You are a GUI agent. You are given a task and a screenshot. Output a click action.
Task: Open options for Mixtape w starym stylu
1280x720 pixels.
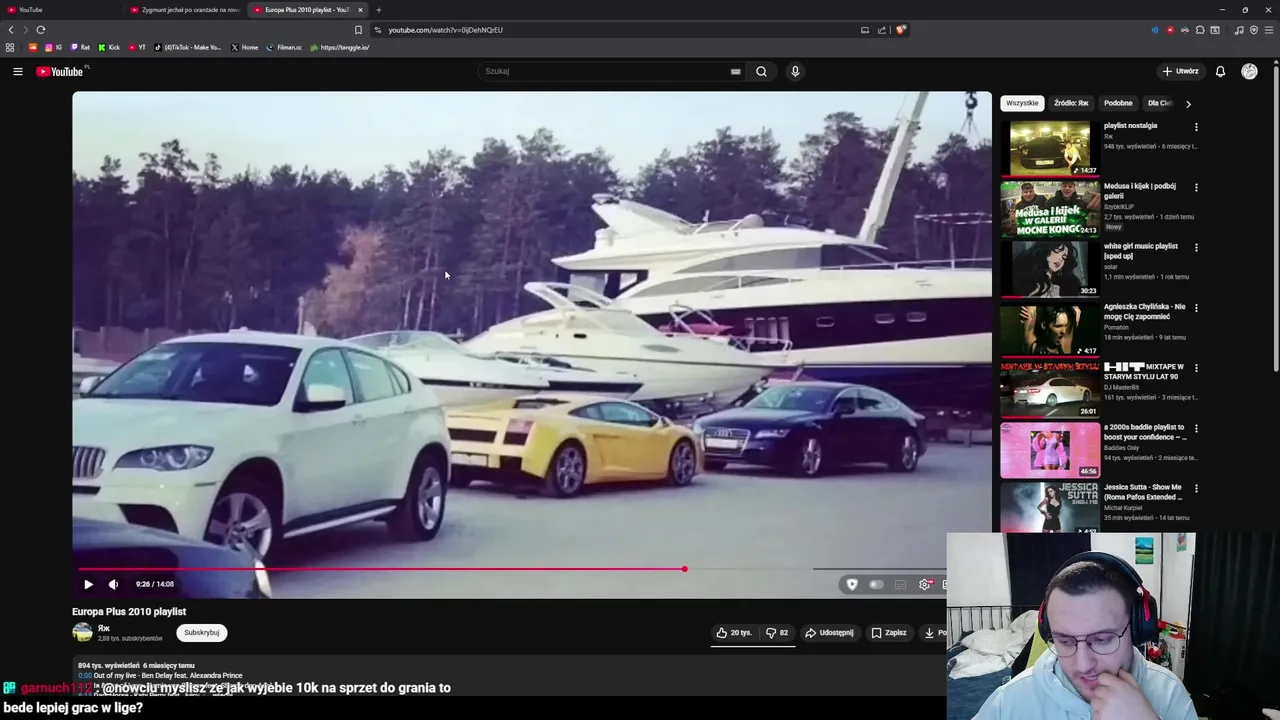point(1196,368)
